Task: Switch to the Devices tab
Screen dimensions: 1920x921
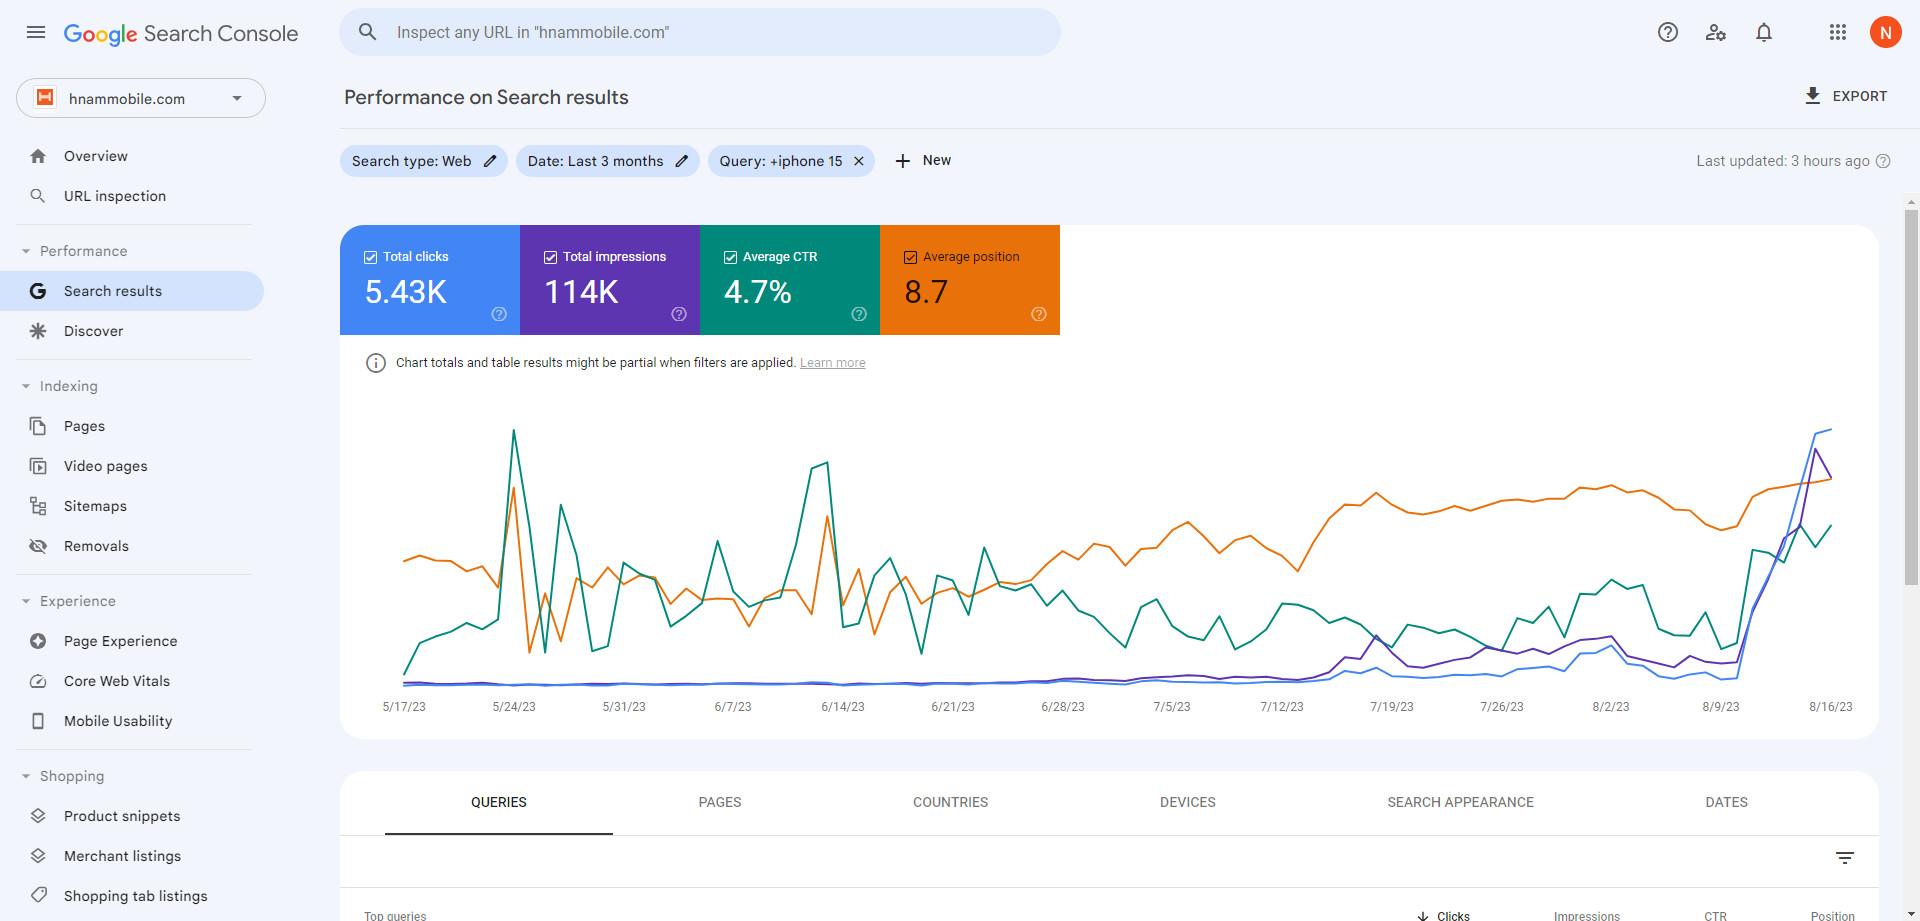Action: click(x=1187, y=802)
